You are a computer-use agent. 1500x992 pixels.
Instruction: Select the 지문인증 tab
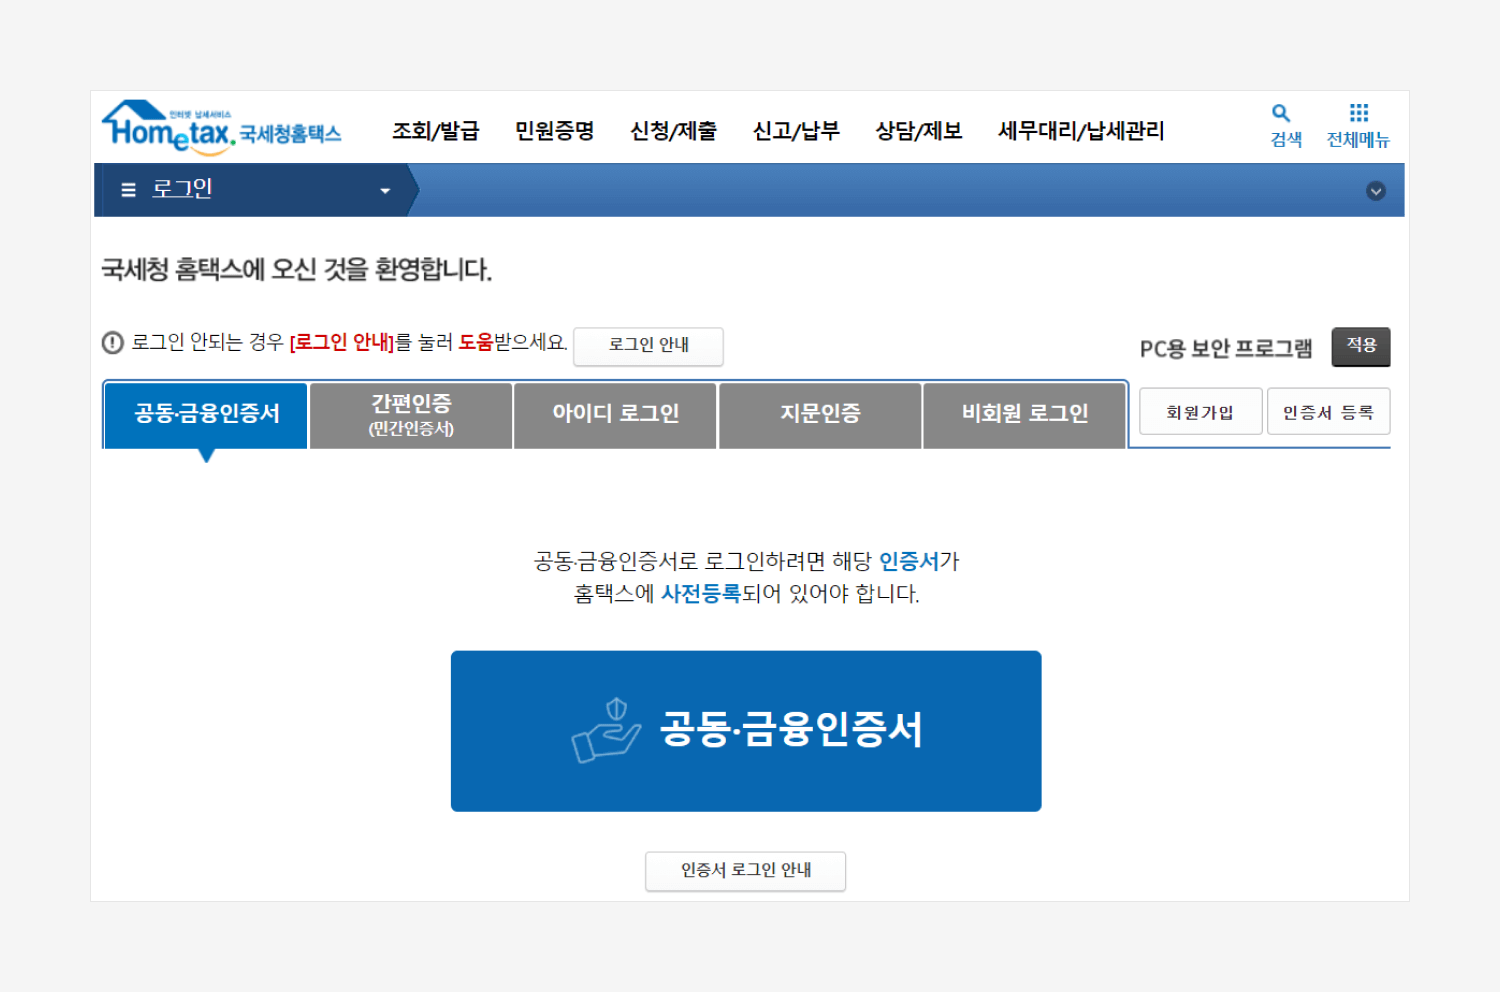(x=820, y=414)
